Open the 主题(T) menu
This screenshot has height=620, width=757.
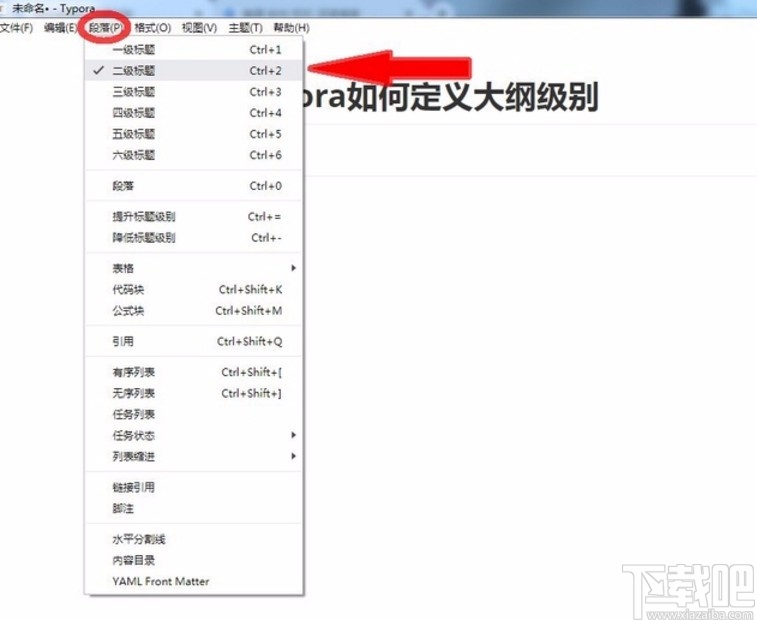(x=245, y=28)
